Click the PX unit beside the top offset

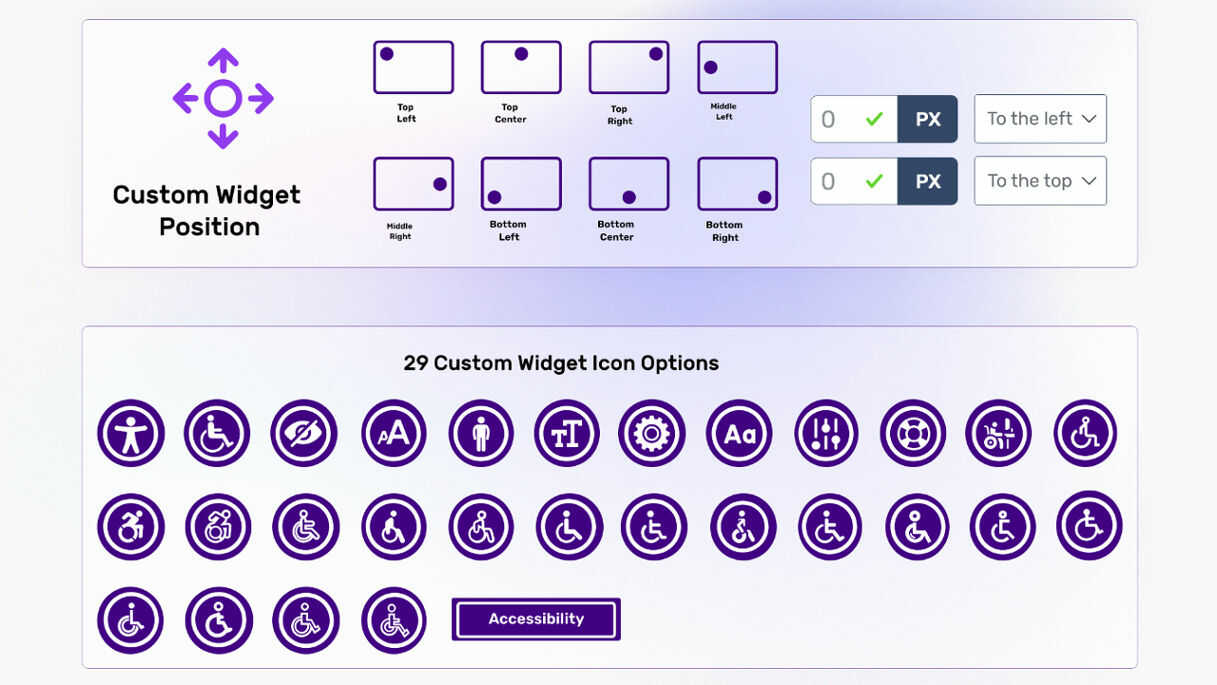tap(928, 181)
